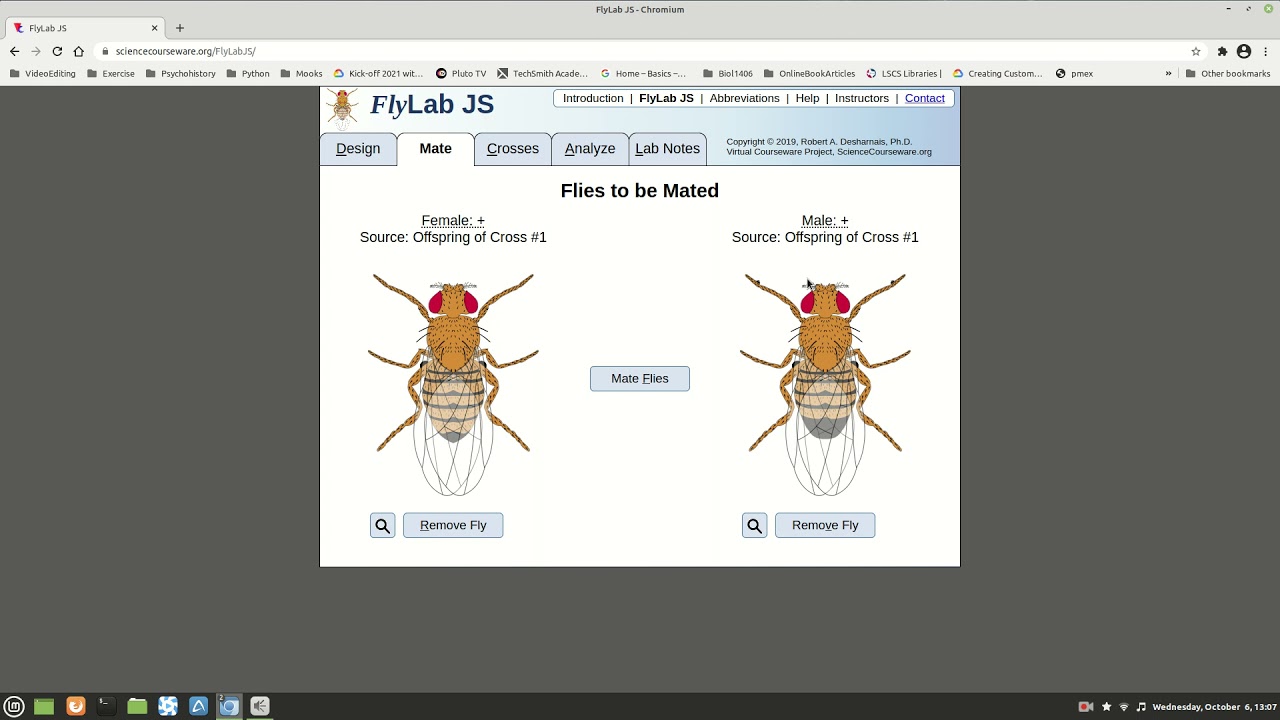This screenshot has width=1280, height=720.
Task: Click the star tray icon
Action: point(1106,707)
